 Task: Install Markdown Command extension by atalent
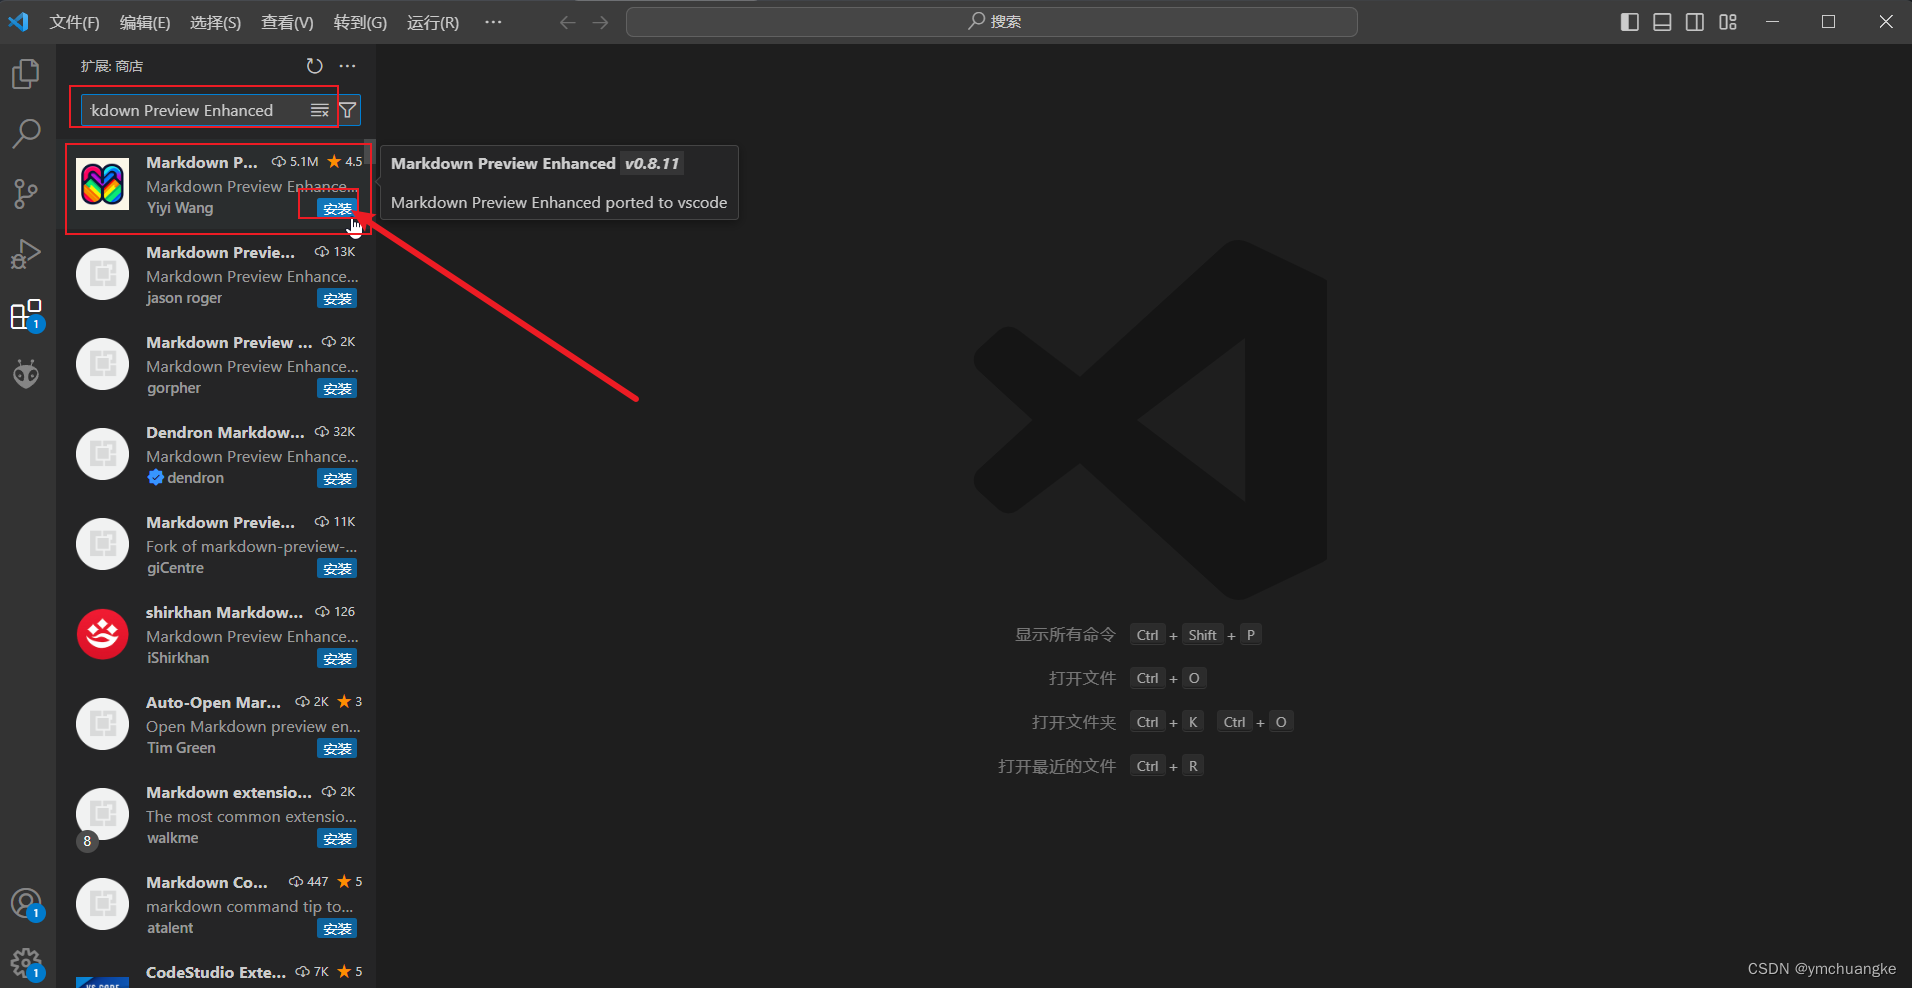pos(338,928)
